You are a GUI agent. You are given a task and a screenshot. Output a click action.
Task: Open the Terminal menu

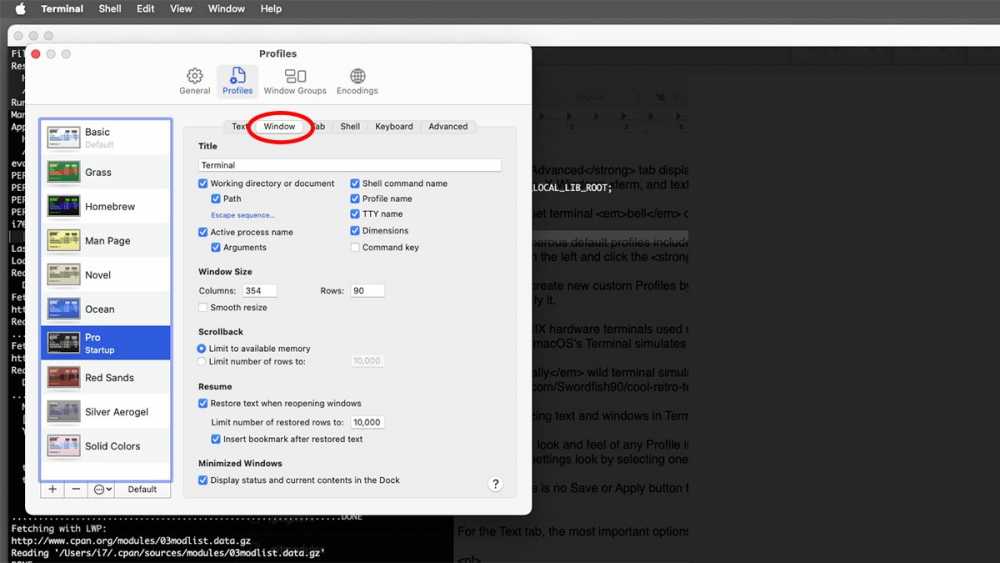(x=62, y=9)
